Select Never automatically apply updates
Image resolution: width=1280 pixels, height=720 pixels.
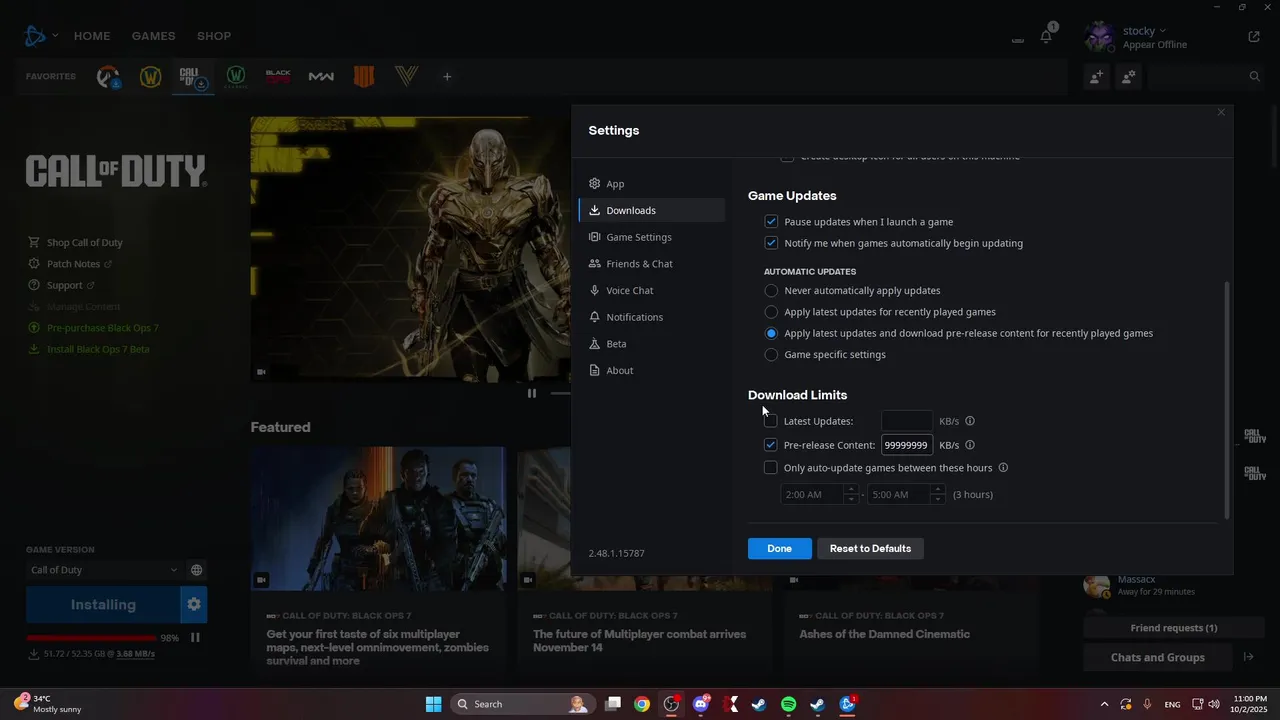tap(771, 290)
